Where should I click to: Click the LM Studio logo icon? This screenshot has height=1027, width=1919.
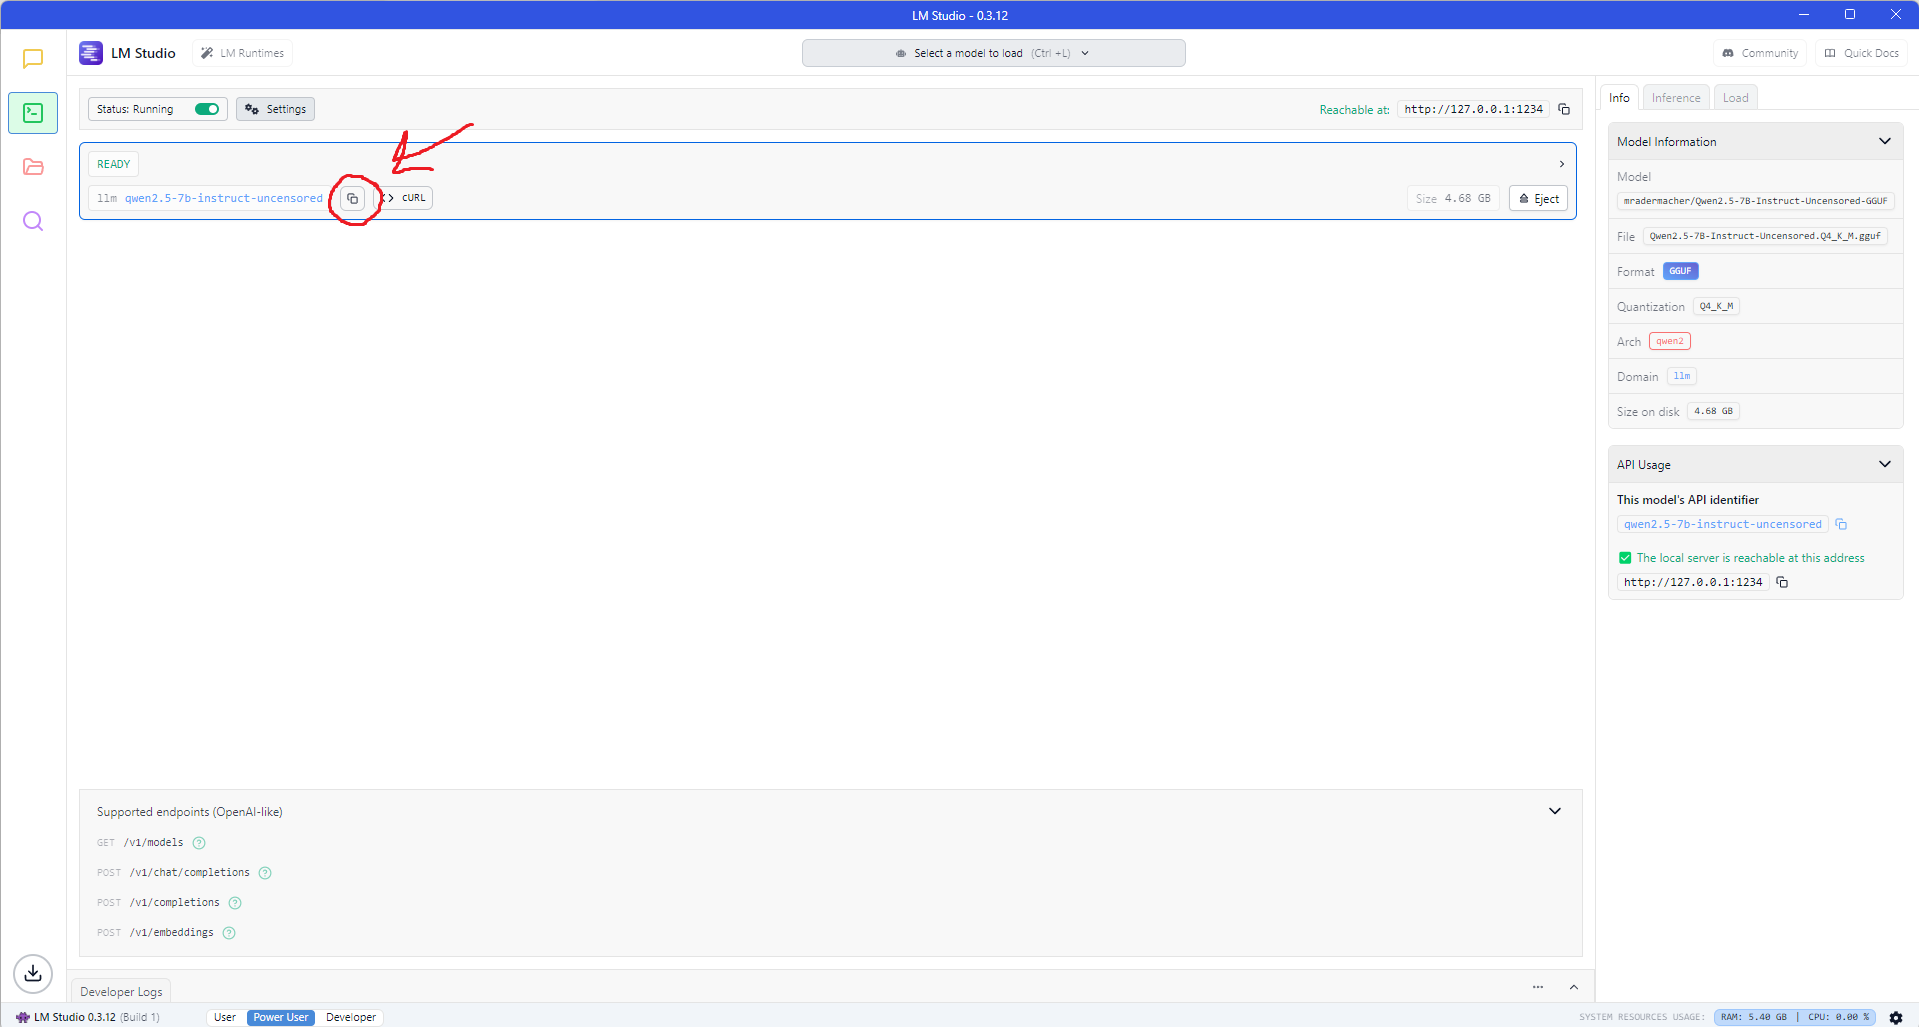[91, 53]
